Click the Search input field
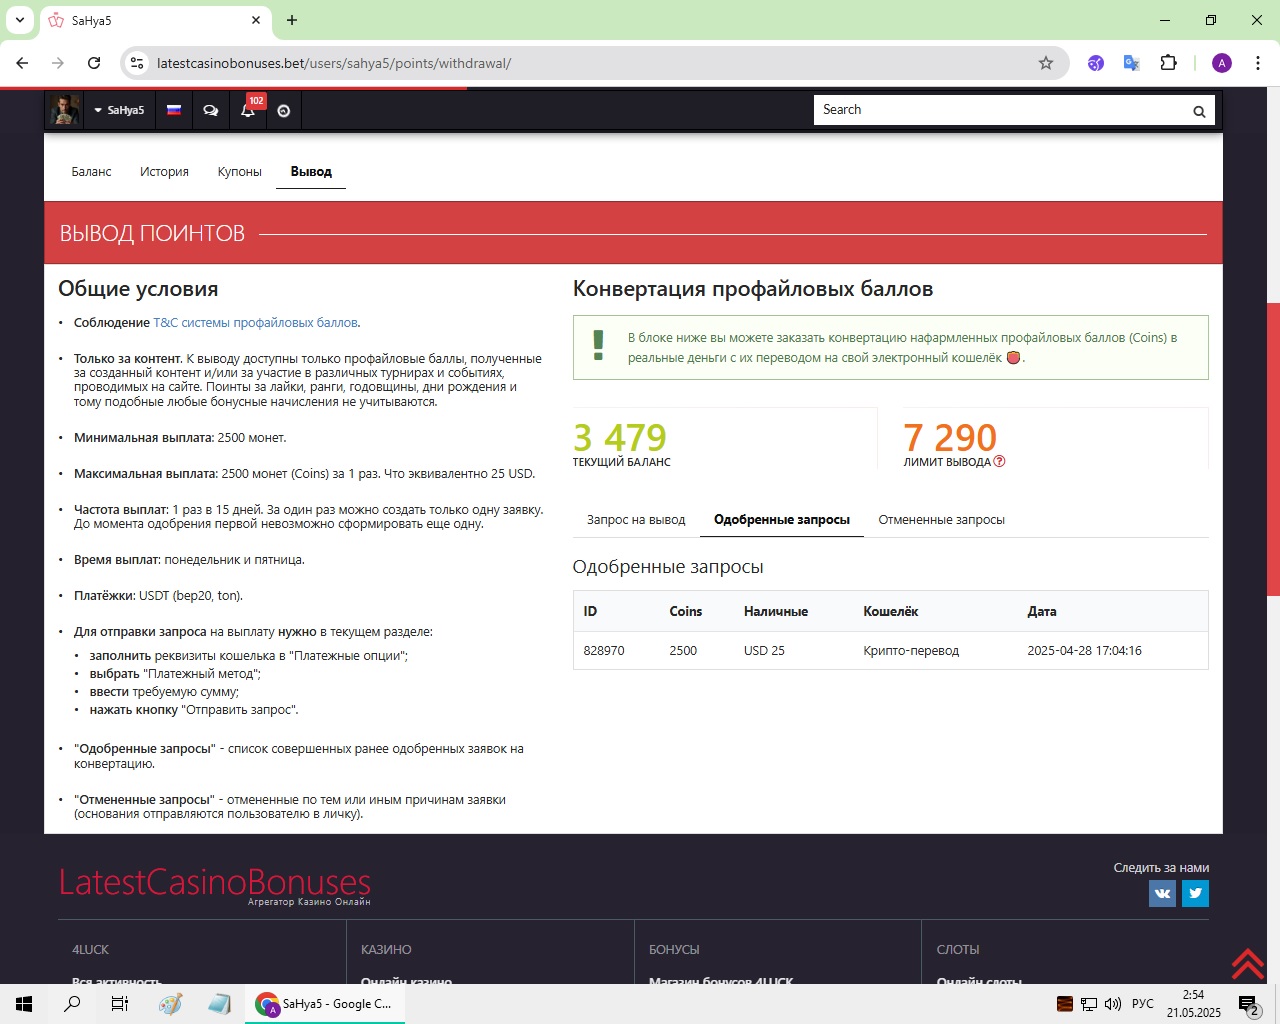 coord(1000,110)
